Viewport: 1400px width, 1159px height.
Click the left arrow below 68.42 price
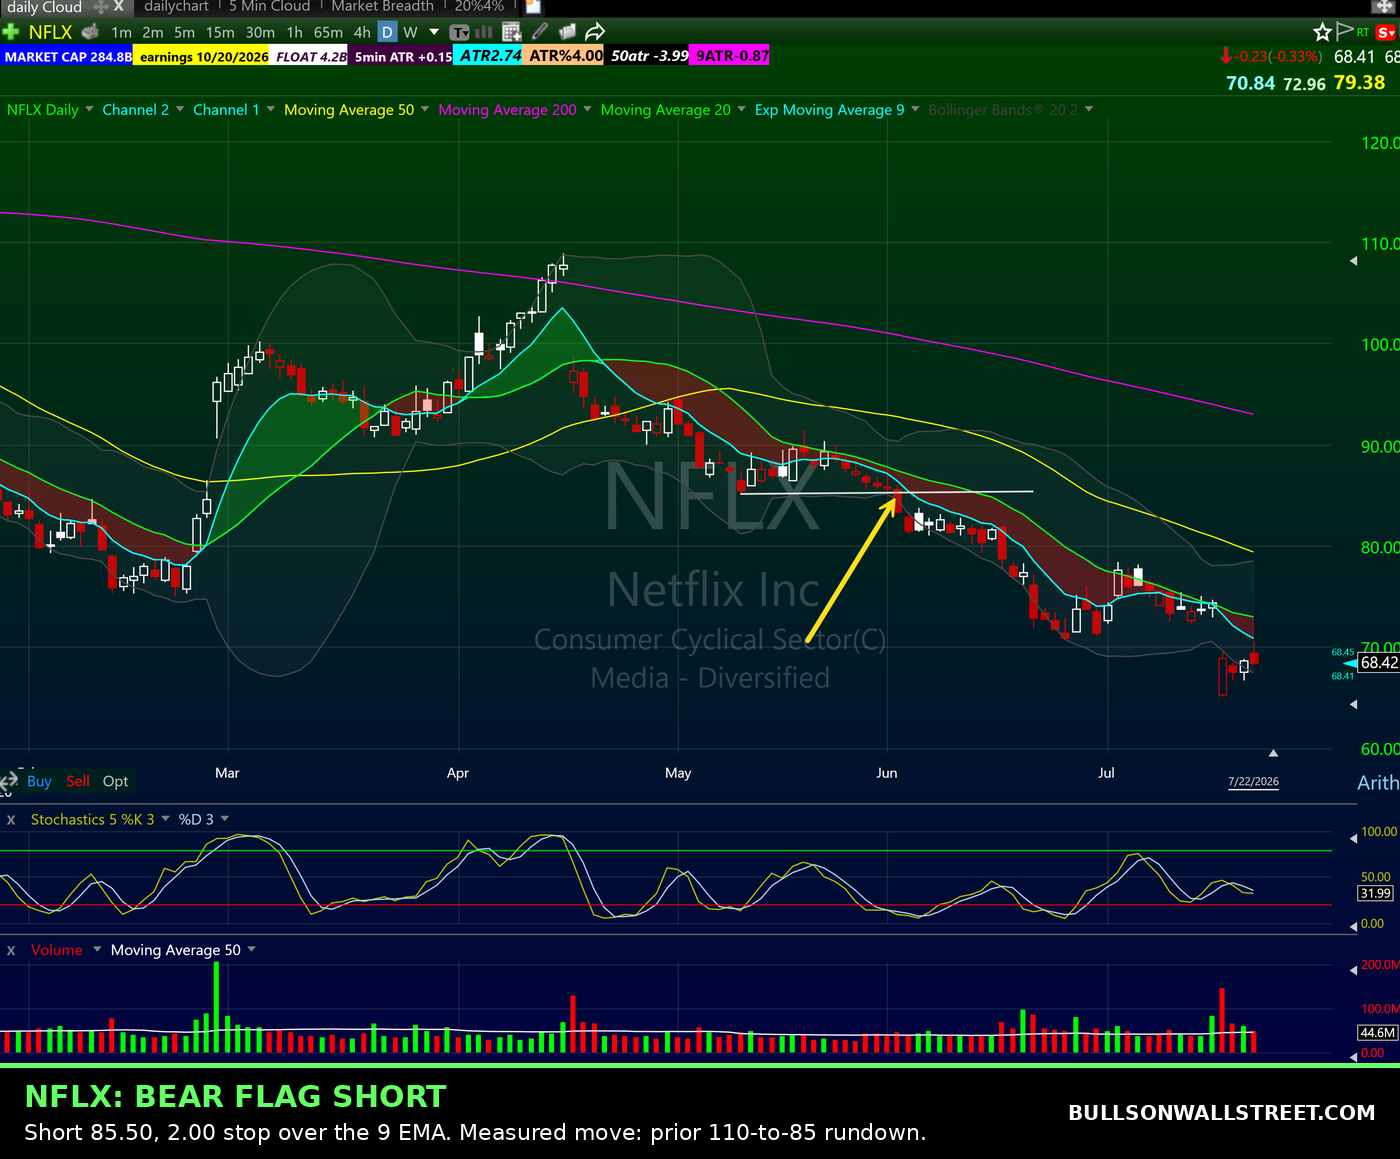coord(1354,704)
